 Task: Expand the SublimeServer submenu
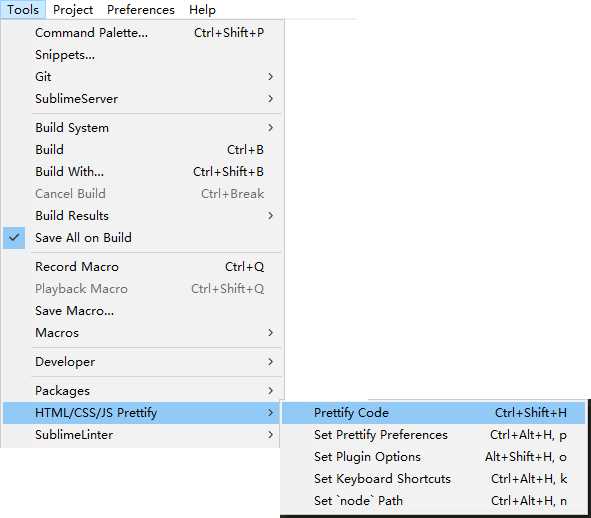(x=141, y=99)
